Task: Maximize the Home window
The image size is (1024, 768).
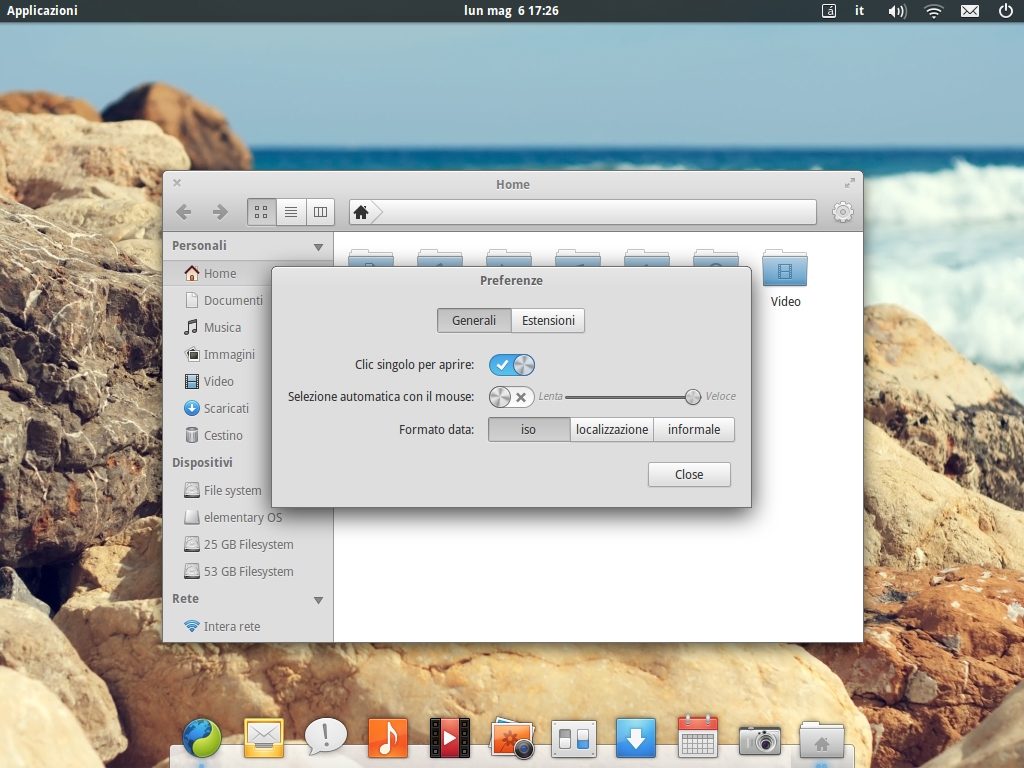Action: [849, 184]
